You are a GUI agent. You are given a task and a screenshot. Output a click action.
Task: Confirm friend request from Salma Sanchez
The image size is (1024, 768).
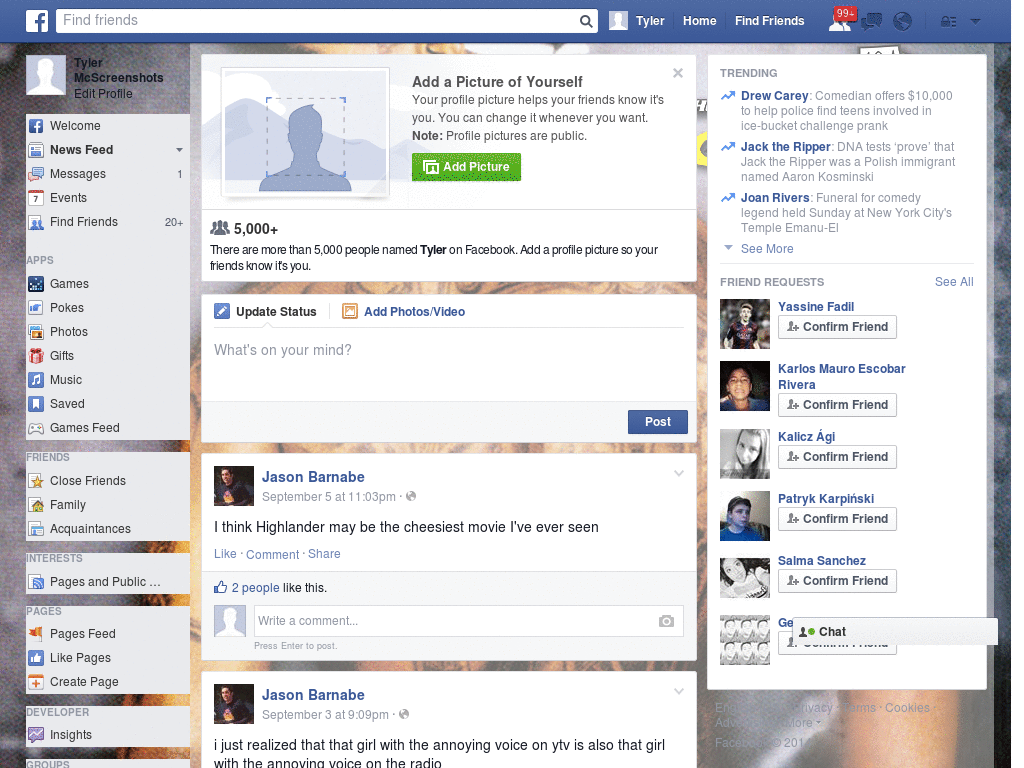click(x=837, y=581)
